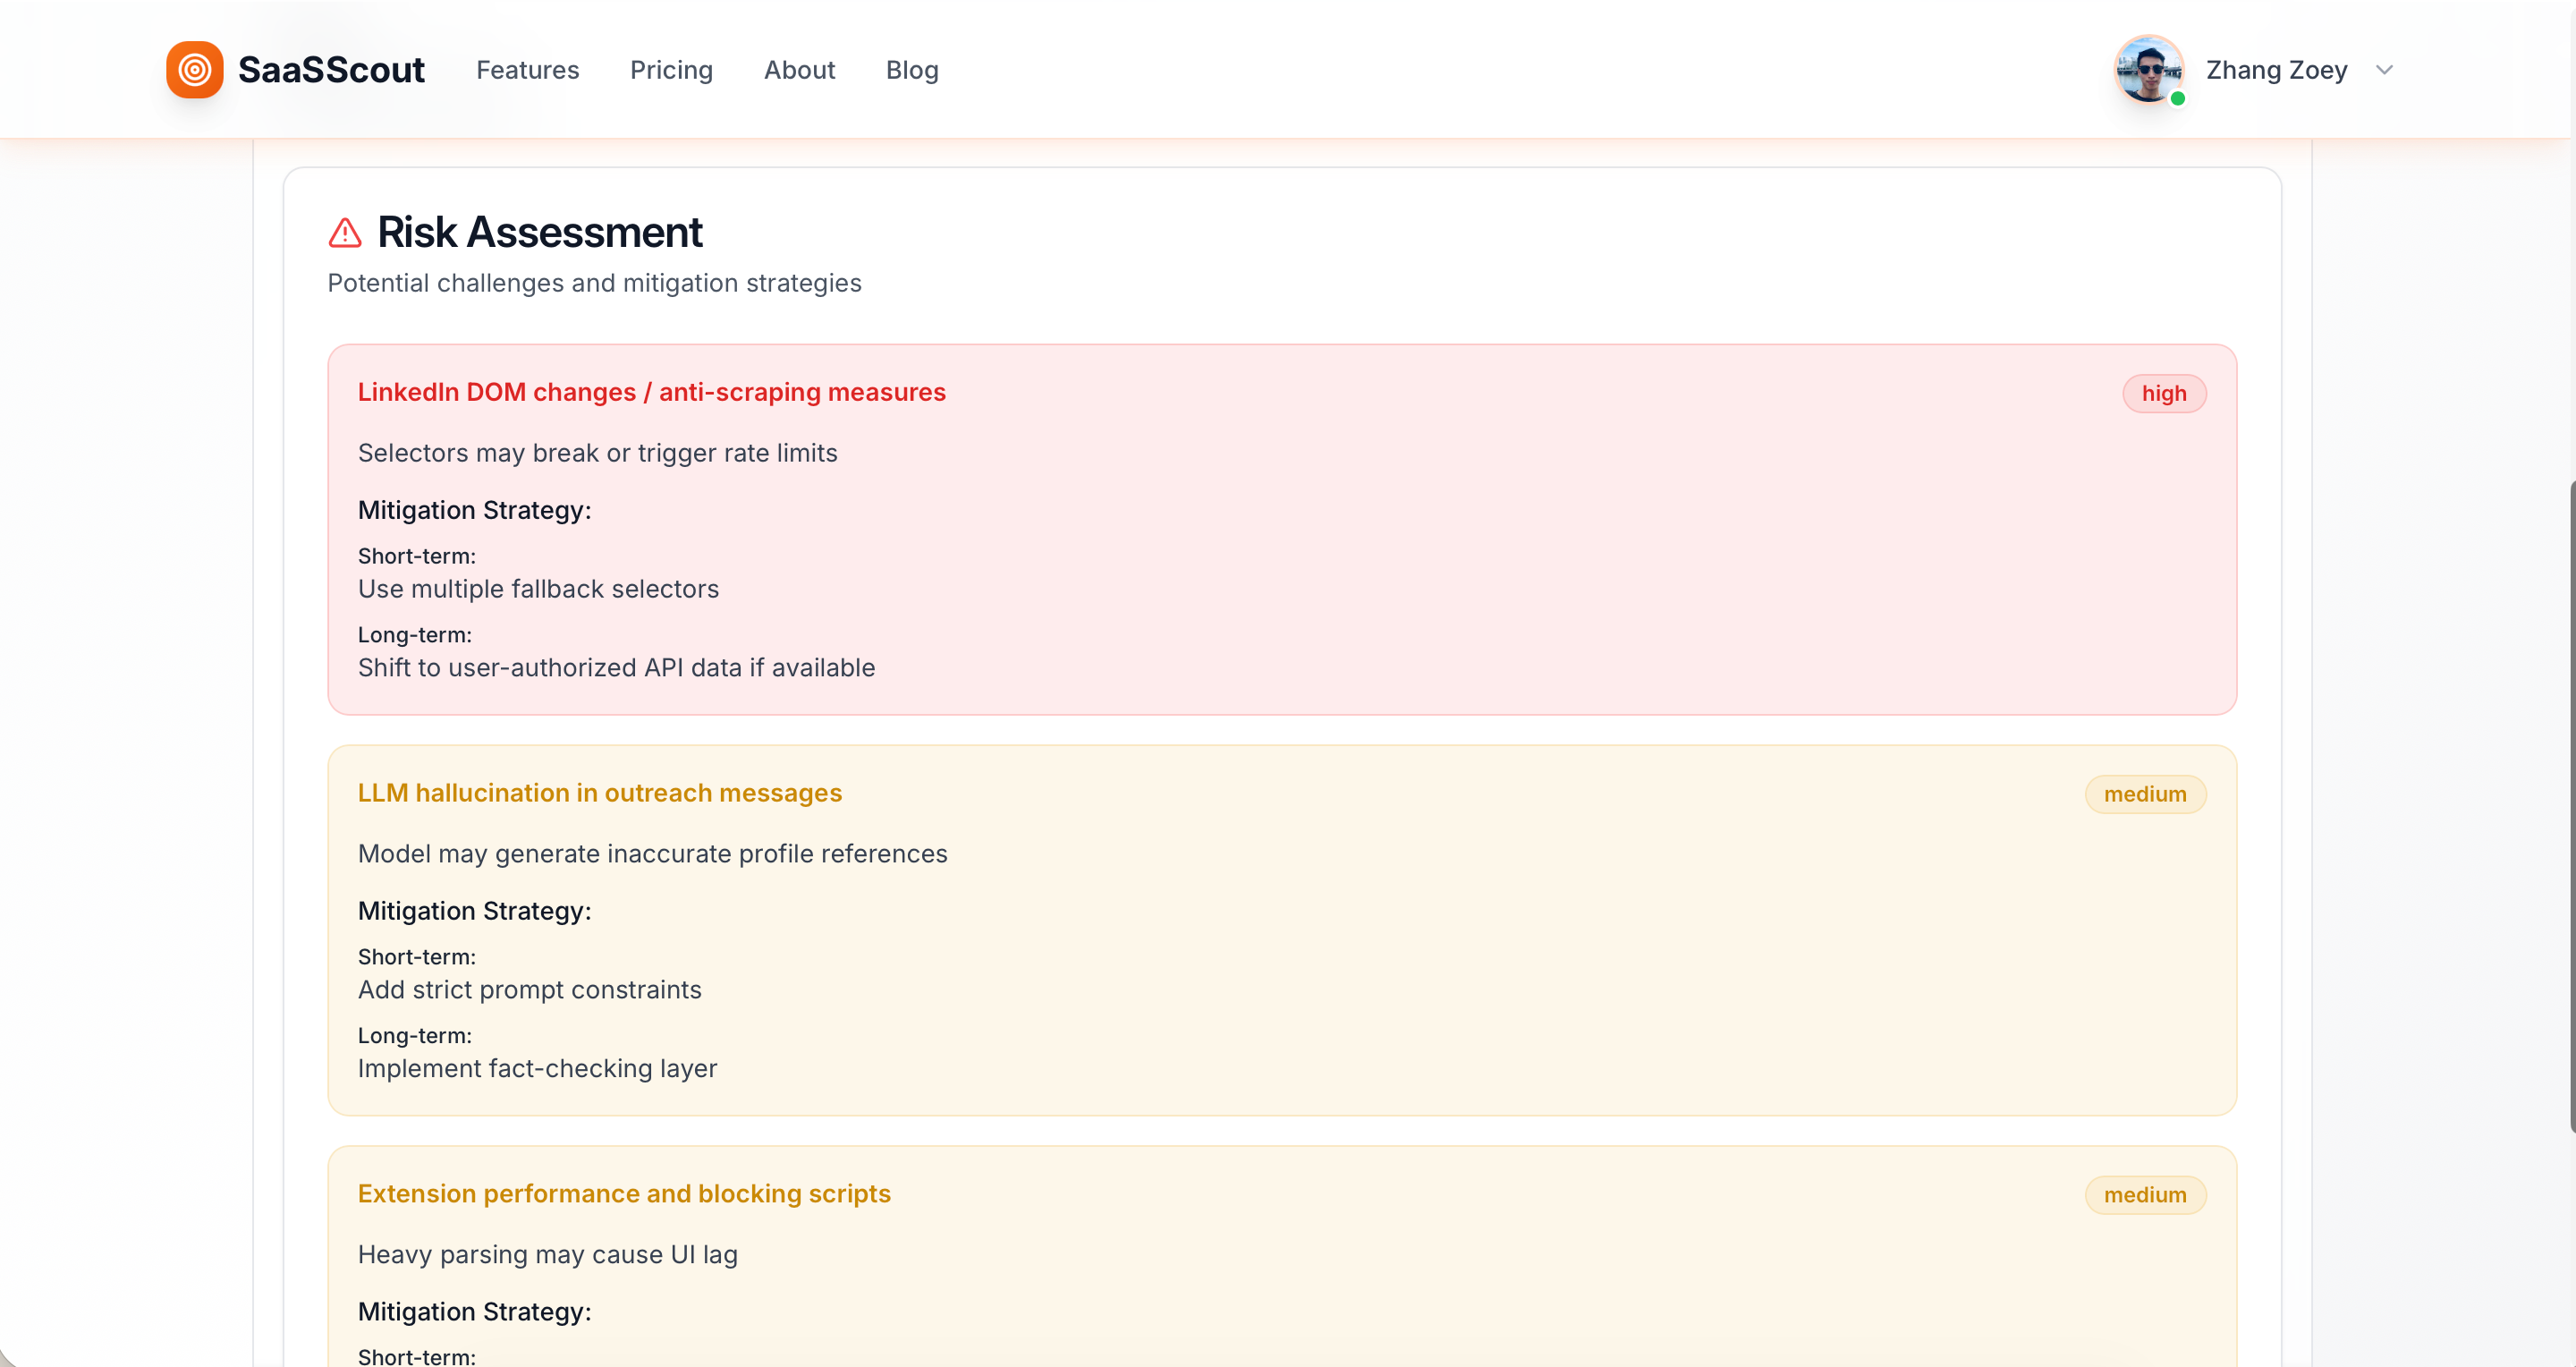The height and width of the screenshot is (1367, 2576).
Task: Navigate to the Pricing page
Action: click(x=671, y=70)
